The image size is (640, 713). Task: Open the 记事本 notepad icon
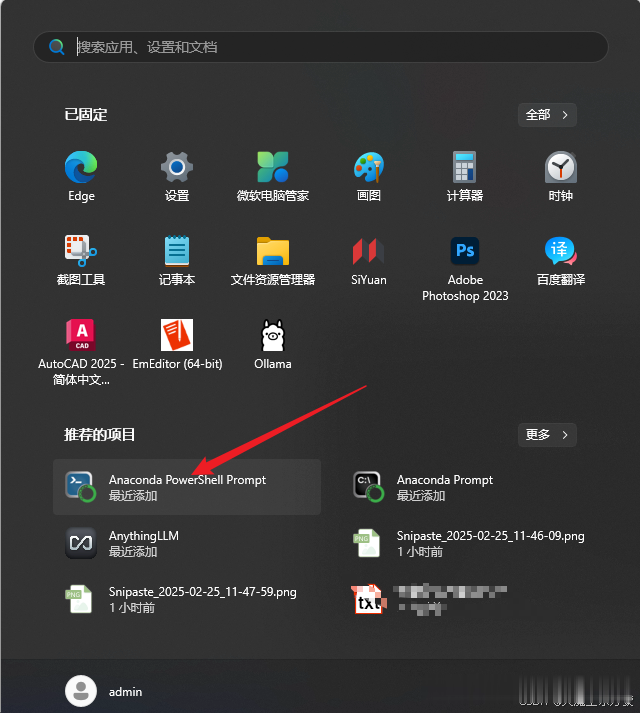pos(177,251)
